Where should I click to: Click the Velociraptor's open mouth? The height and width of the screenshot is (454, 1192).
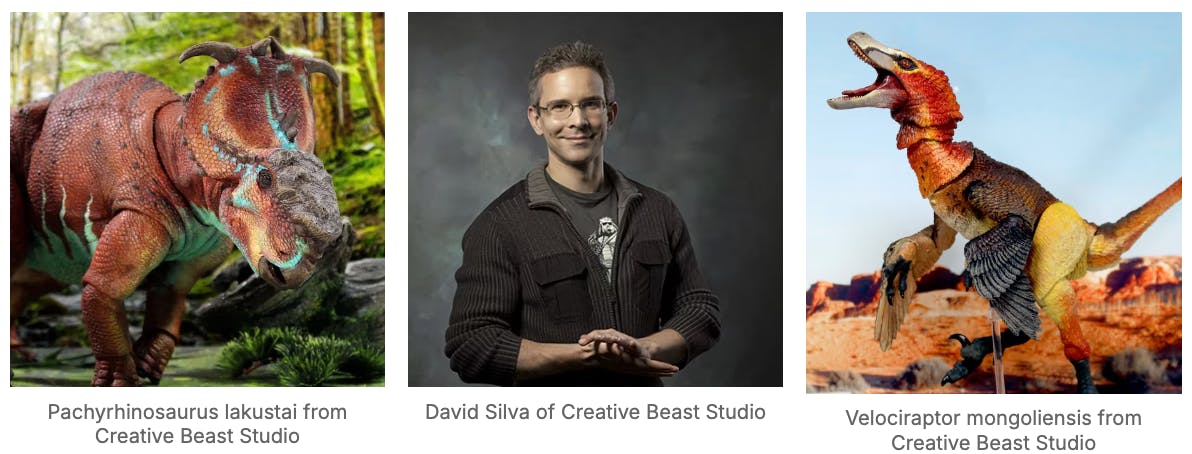pos(874,82)
